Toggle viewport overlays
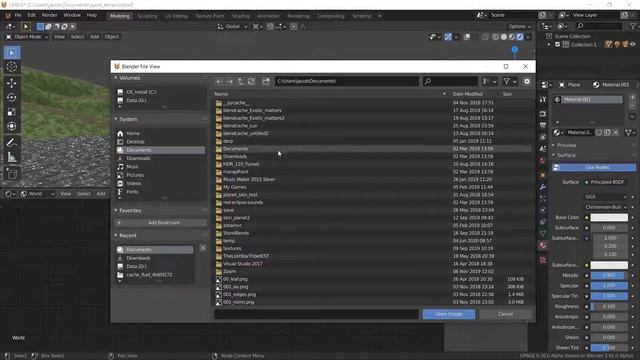 coord(467,37)
